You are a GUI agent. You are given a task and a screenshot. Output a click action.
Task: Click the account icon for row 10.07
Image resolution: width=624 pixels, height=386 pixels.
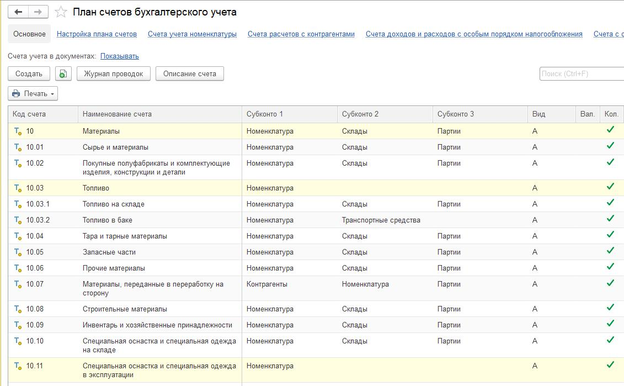pyautogui.click(x=18, y=284)
